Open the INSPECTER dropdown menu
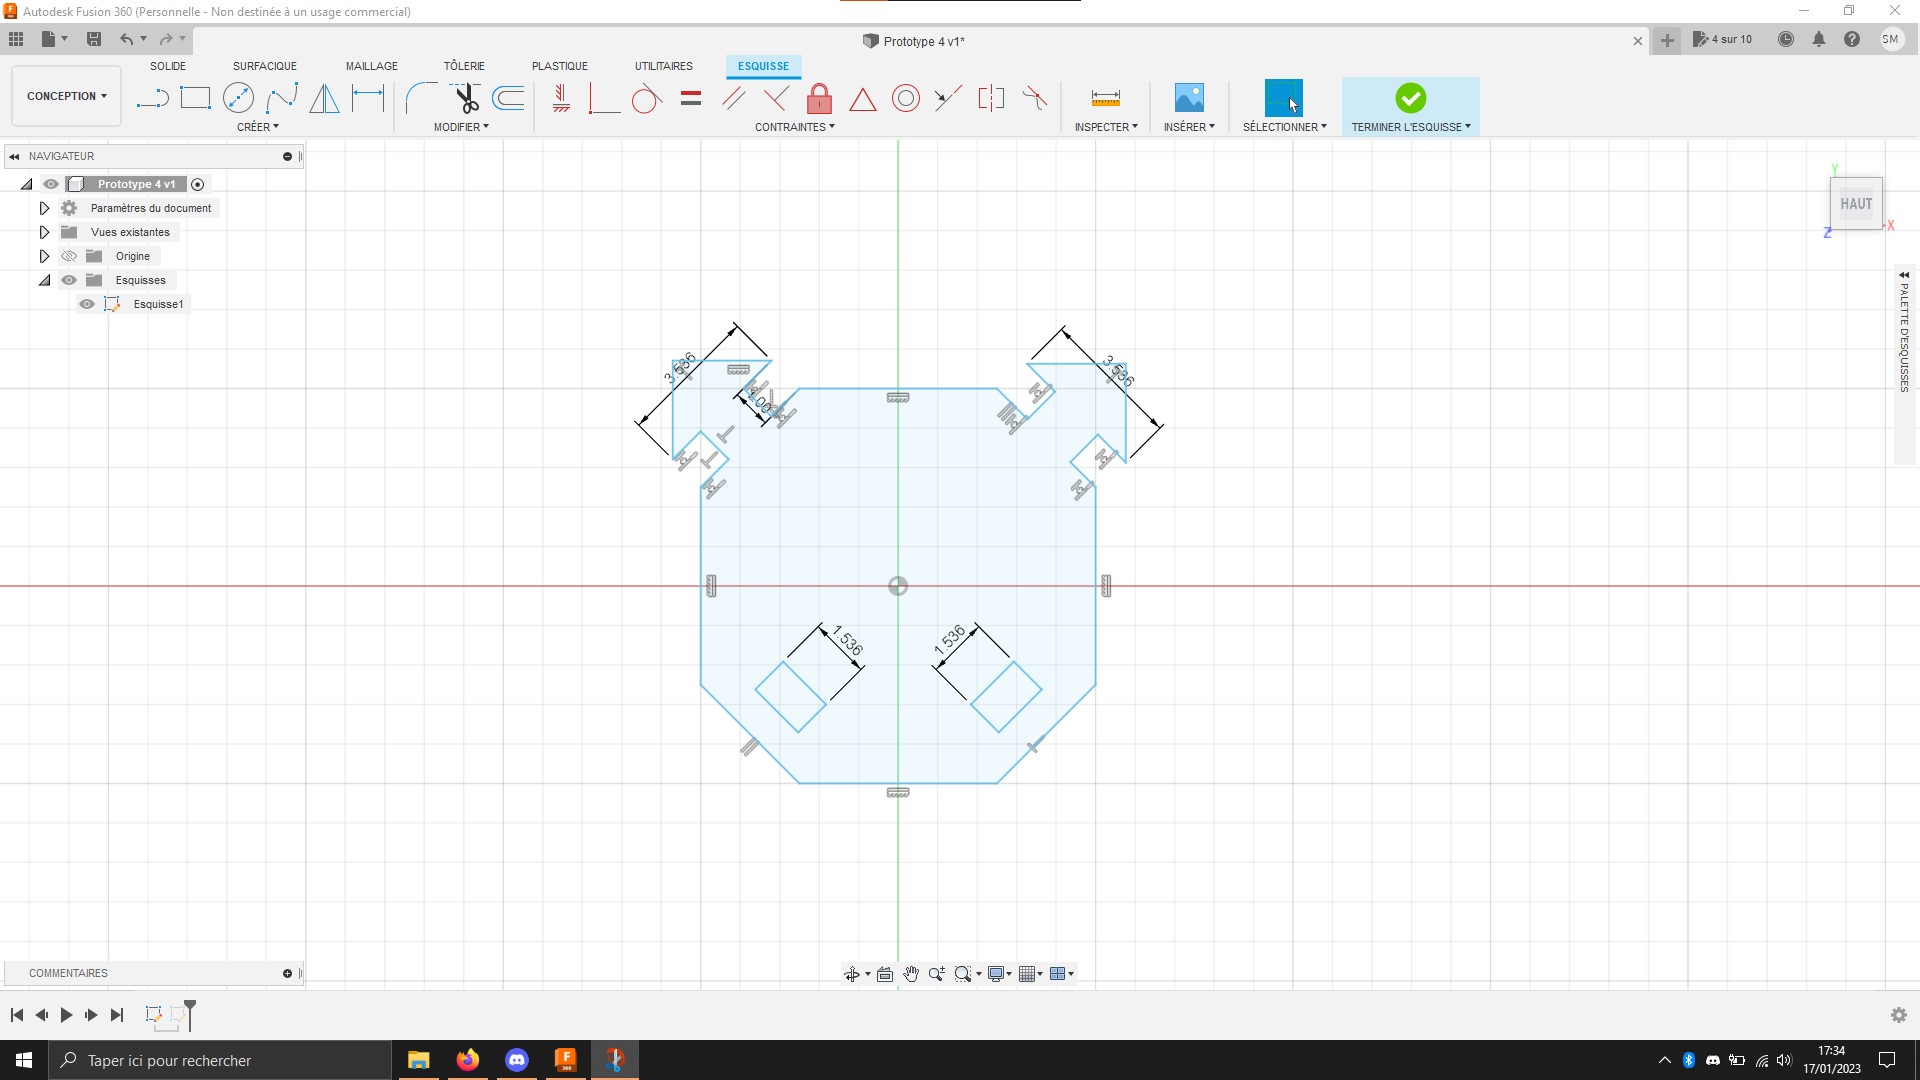This screenshot has height=1080, width=1920. coord(1106,127)
